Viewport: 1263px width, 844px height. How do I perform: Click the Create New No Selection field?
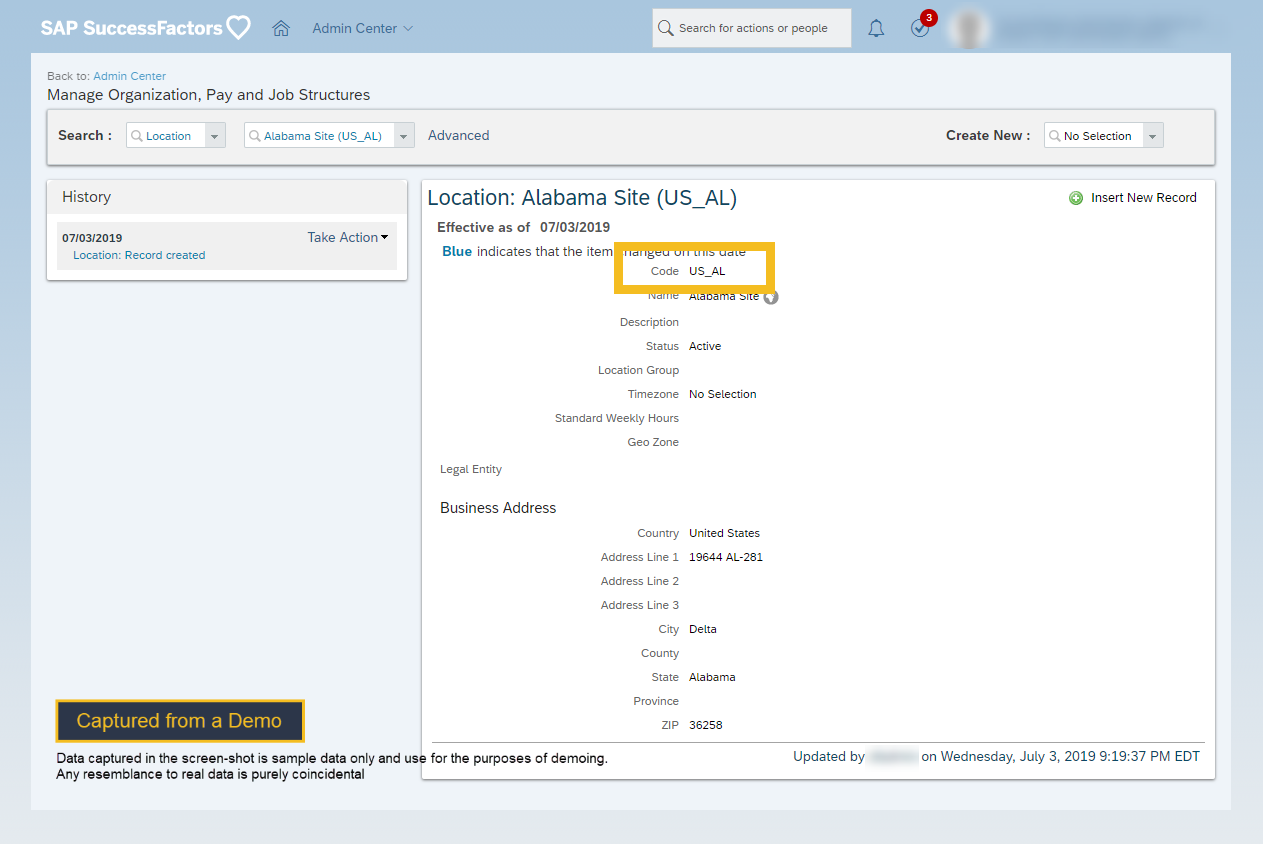click(x=1094, y=136)
